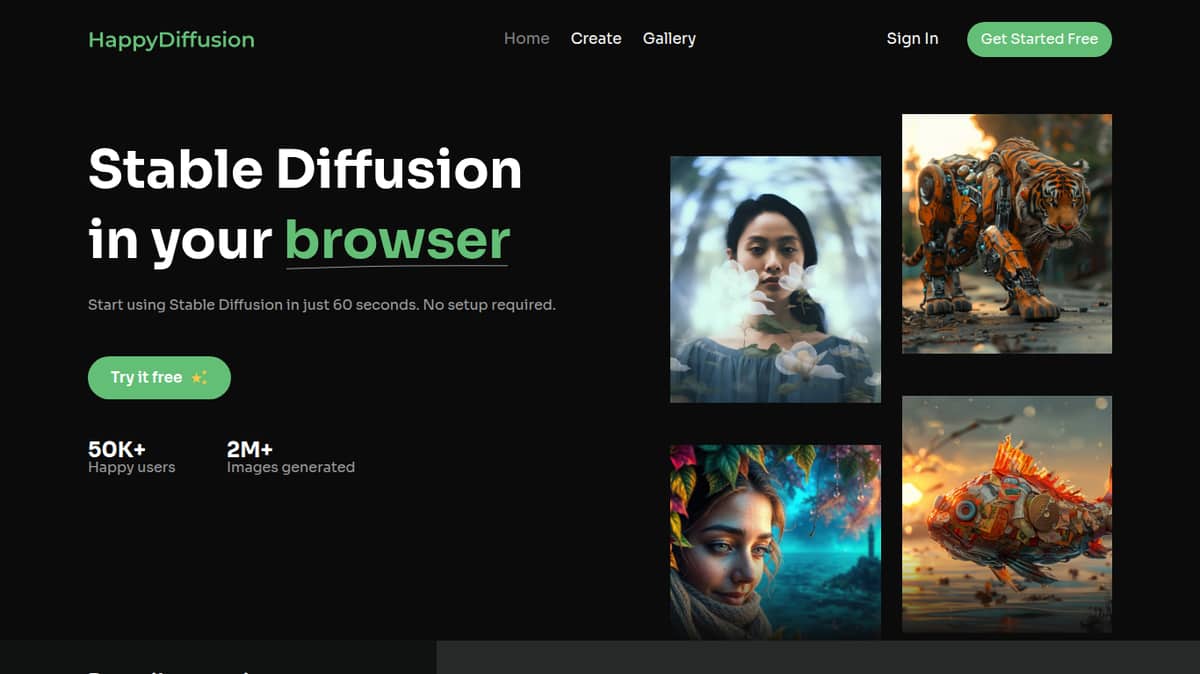Screen dimensions: 1200x674
Task: Go to the Home nav item
Action: click(x=527, y=39)
